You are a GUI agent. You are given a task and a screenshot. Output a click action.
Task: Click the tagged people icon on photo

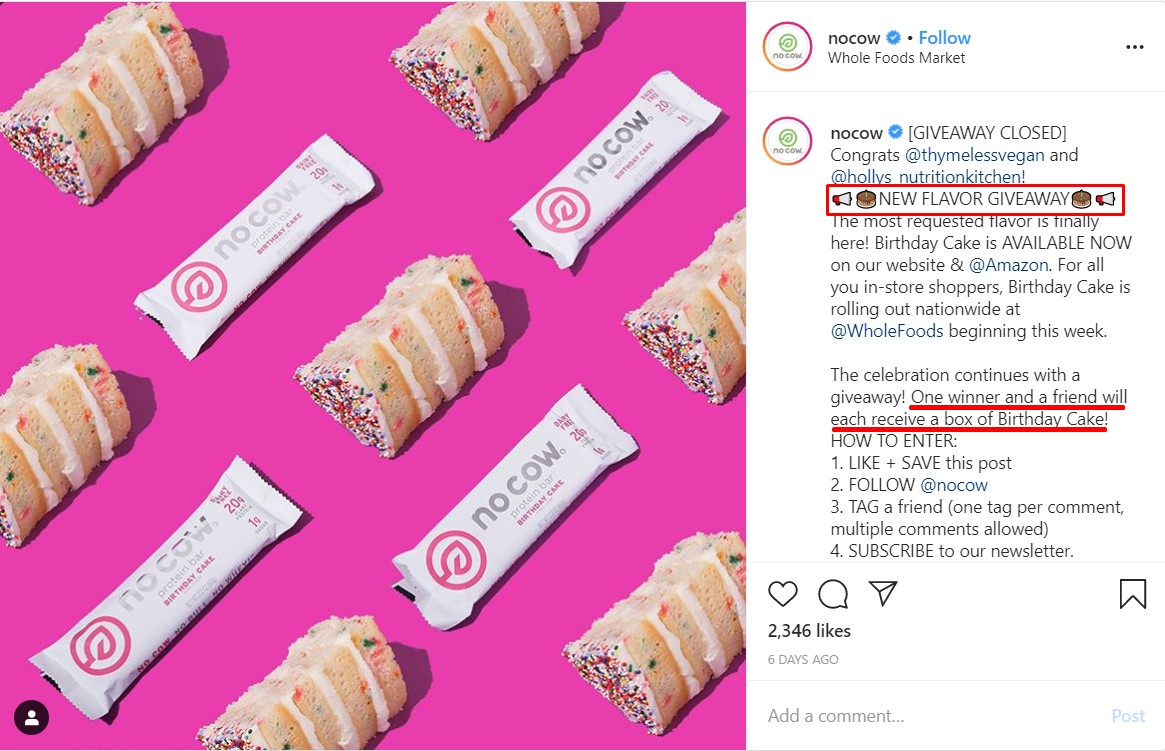[31, 718]
